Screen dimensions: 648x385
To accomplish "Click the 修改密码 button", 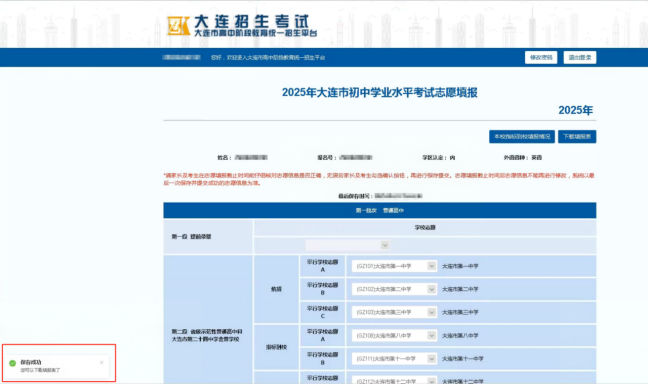I will 541,57.
